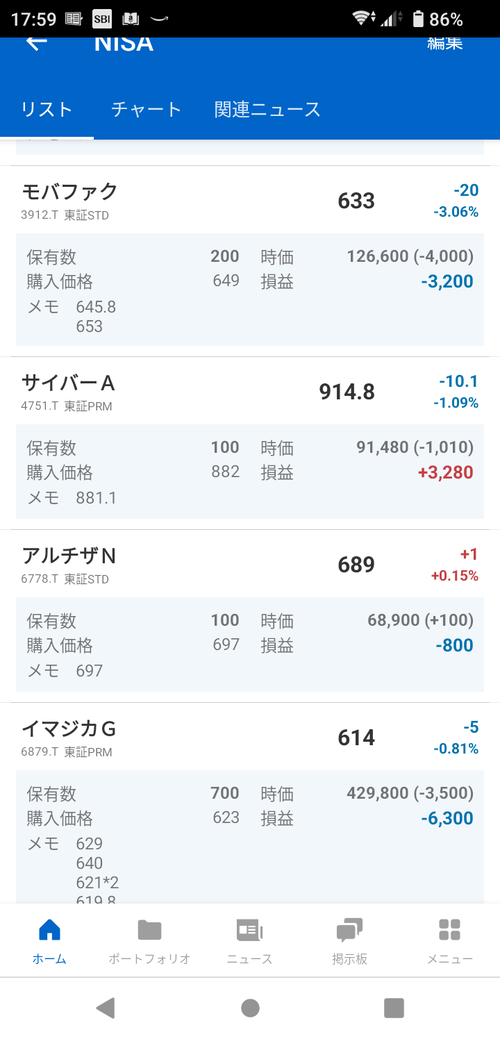The width and height of the screenshot is (500, 1039).
Task: Select the リスト tab
Action: [x=47, y=109]
